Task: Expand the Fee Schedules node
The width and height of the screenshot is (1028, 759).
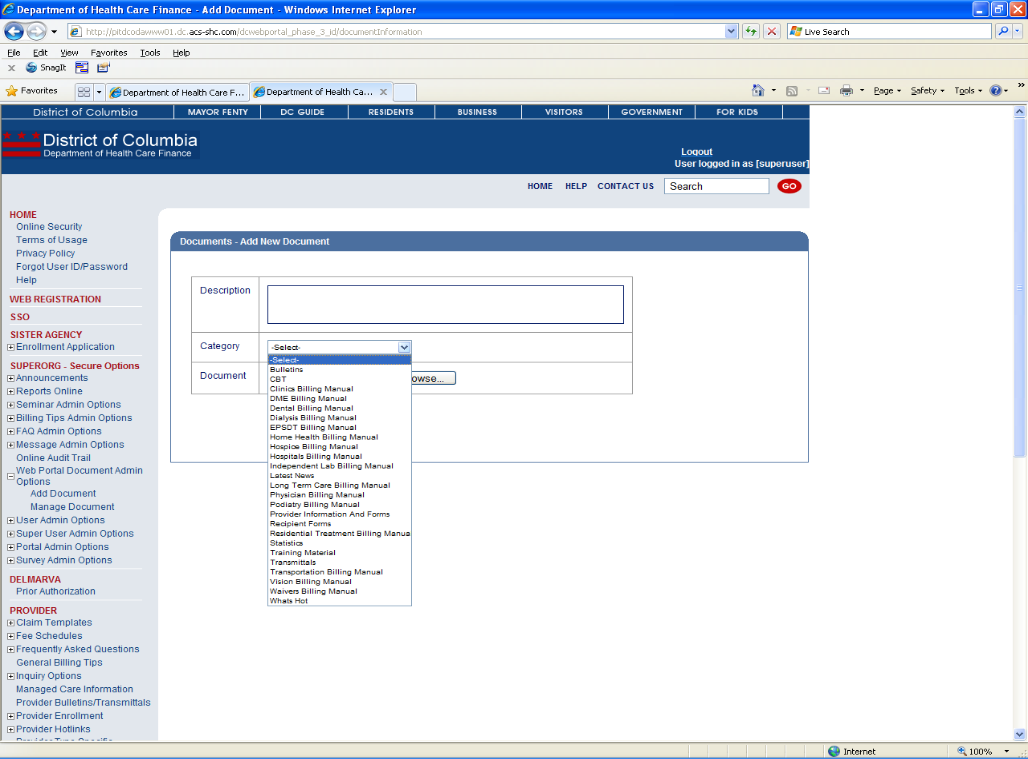Action: 10,636
